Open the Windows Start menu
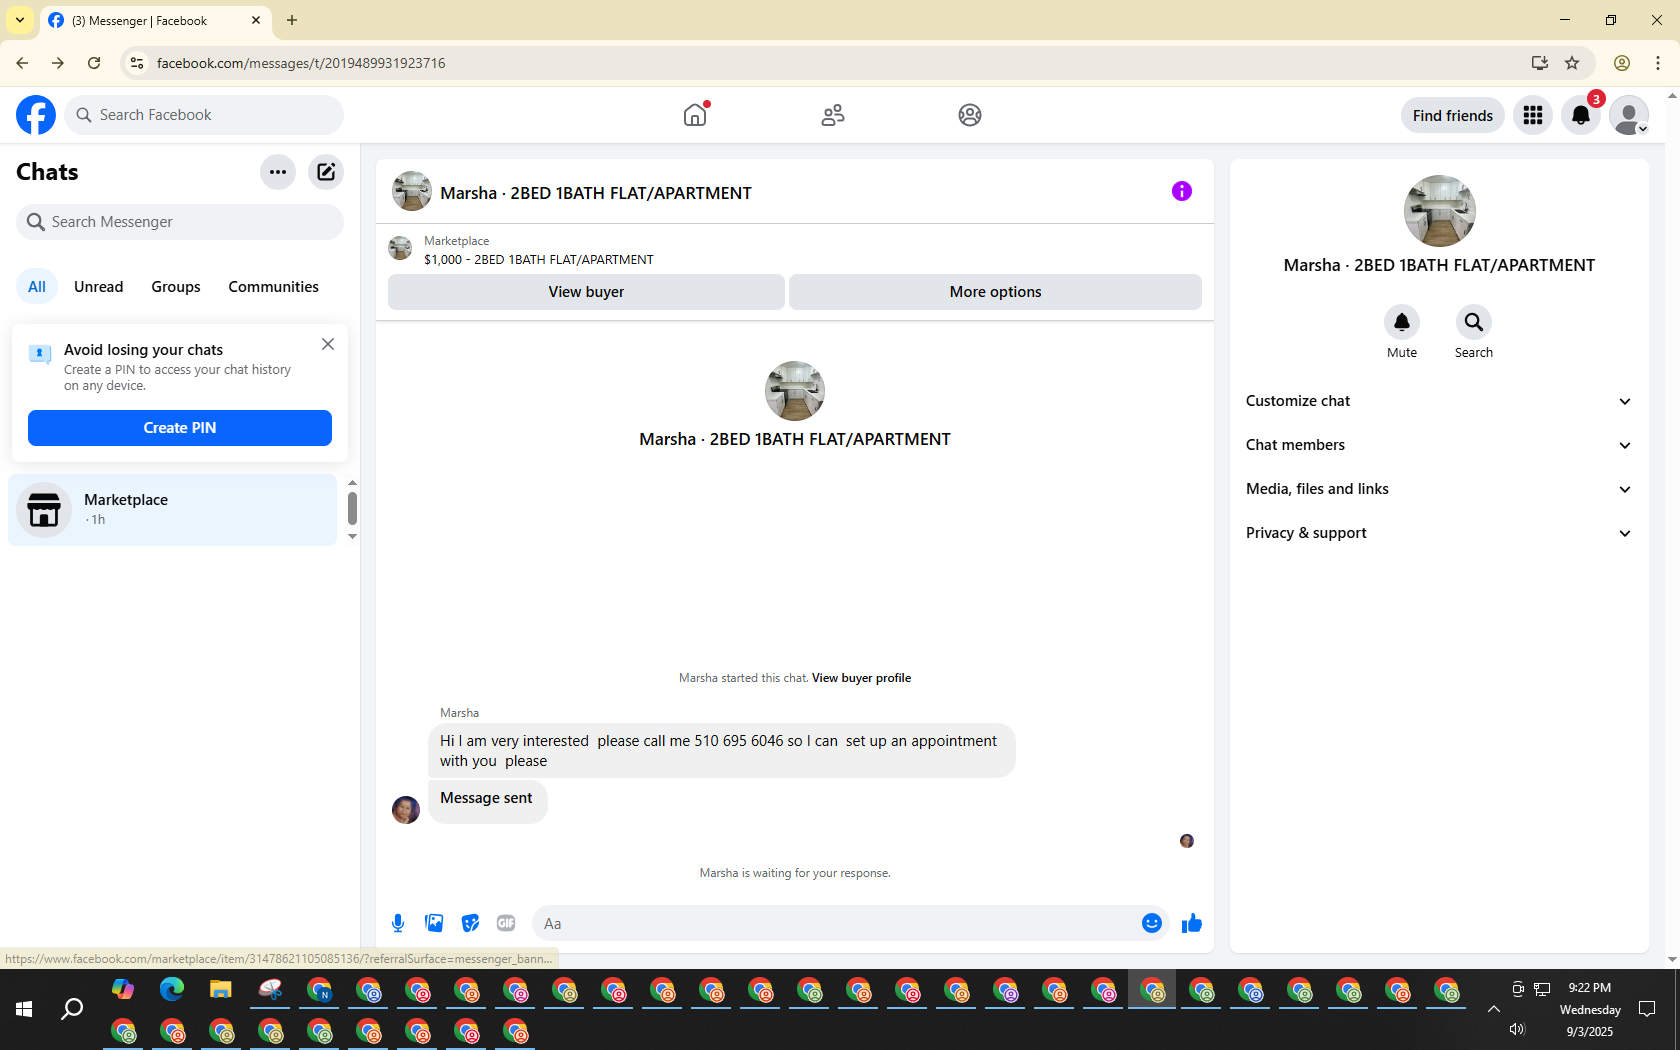 click(x=24, y=1010)
